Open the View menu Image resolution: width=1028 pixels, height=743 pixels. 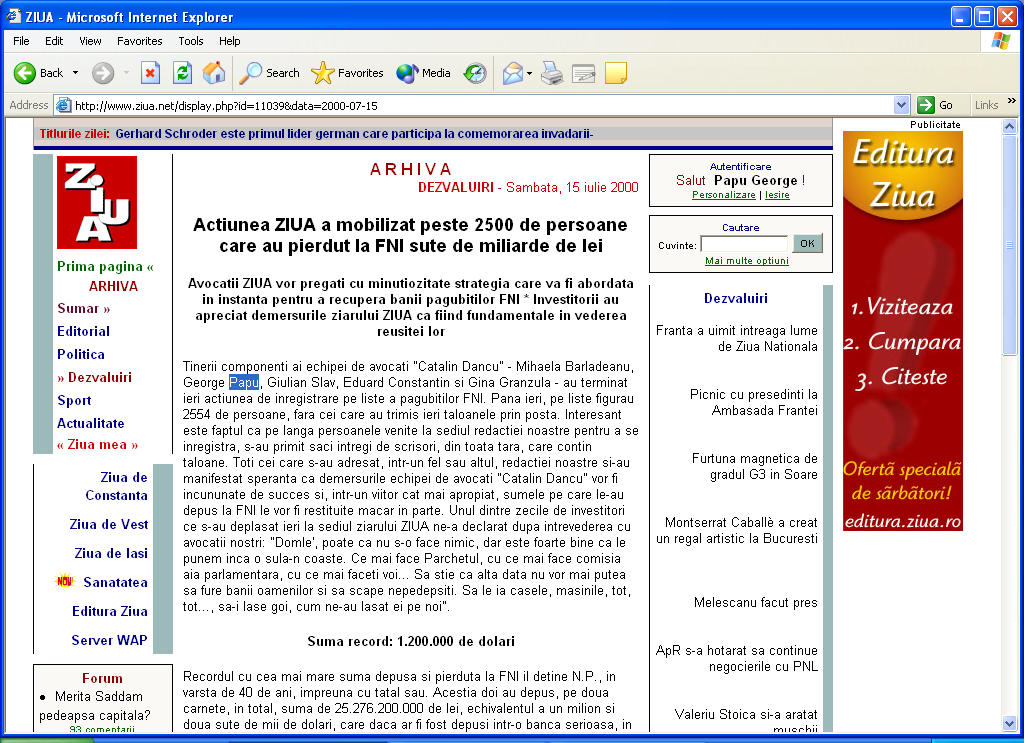click(90, 41)
